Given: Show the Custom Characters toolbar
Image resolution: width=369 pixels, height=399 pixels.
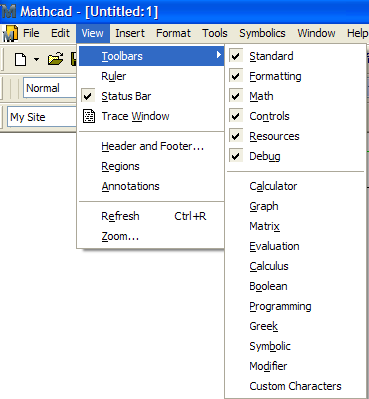Looking at the screenshot, I should tap(296, 386).
